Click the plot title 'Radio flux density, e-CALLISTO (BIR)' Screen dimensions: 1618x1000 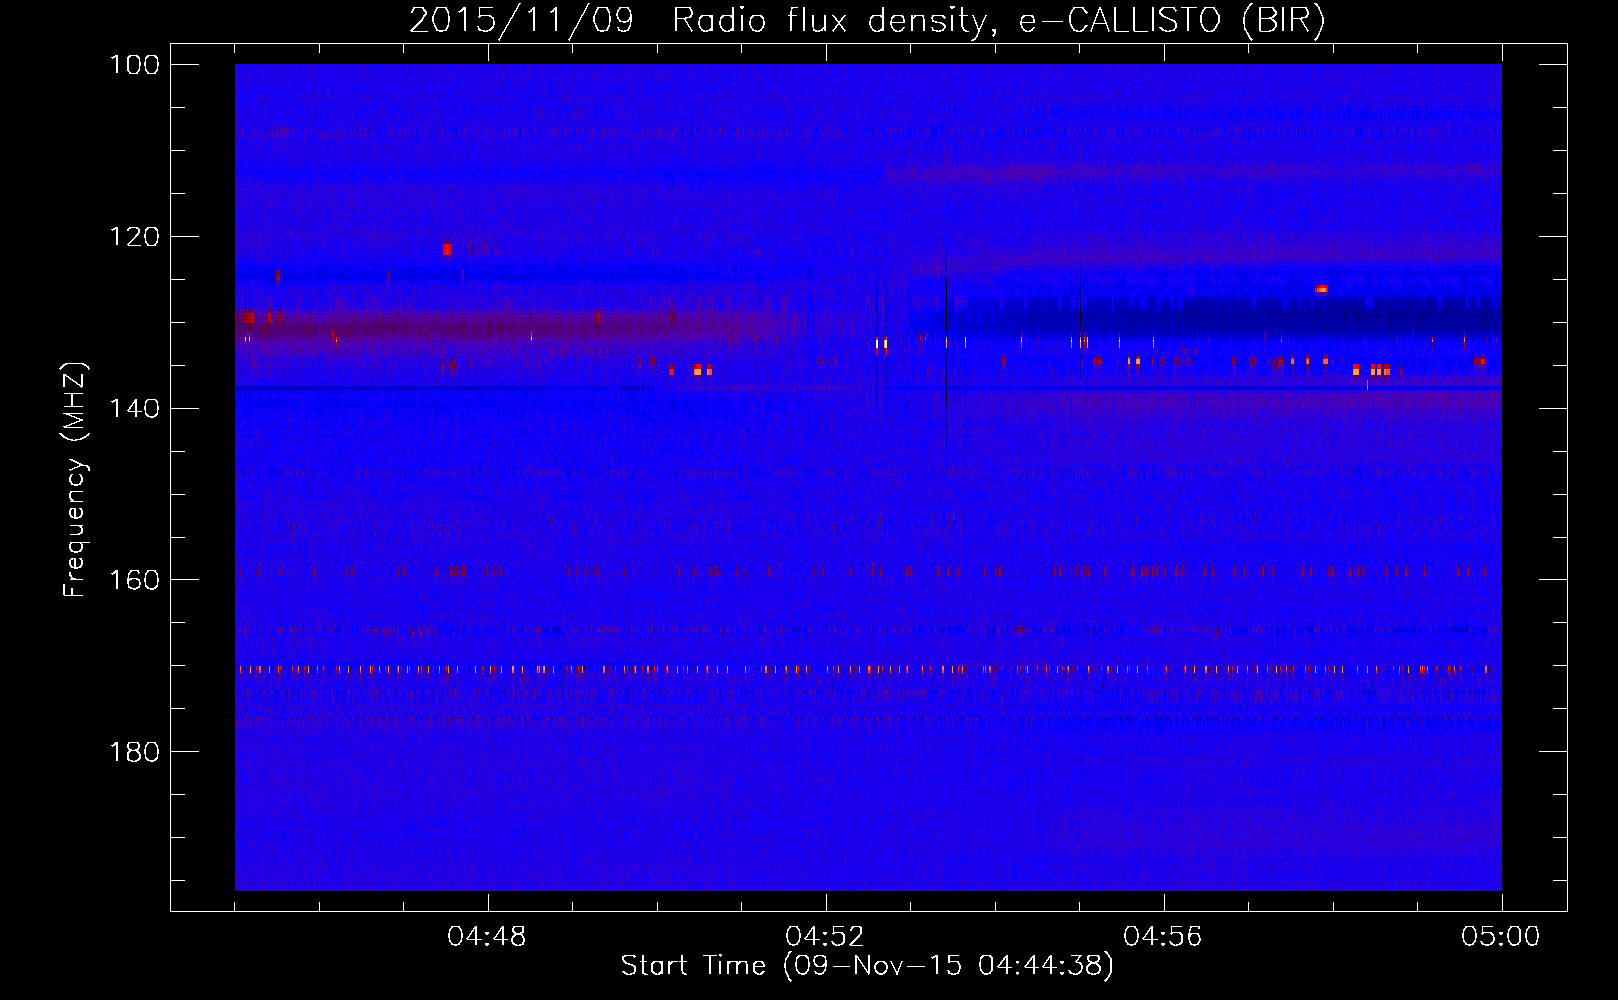[998, 20]
